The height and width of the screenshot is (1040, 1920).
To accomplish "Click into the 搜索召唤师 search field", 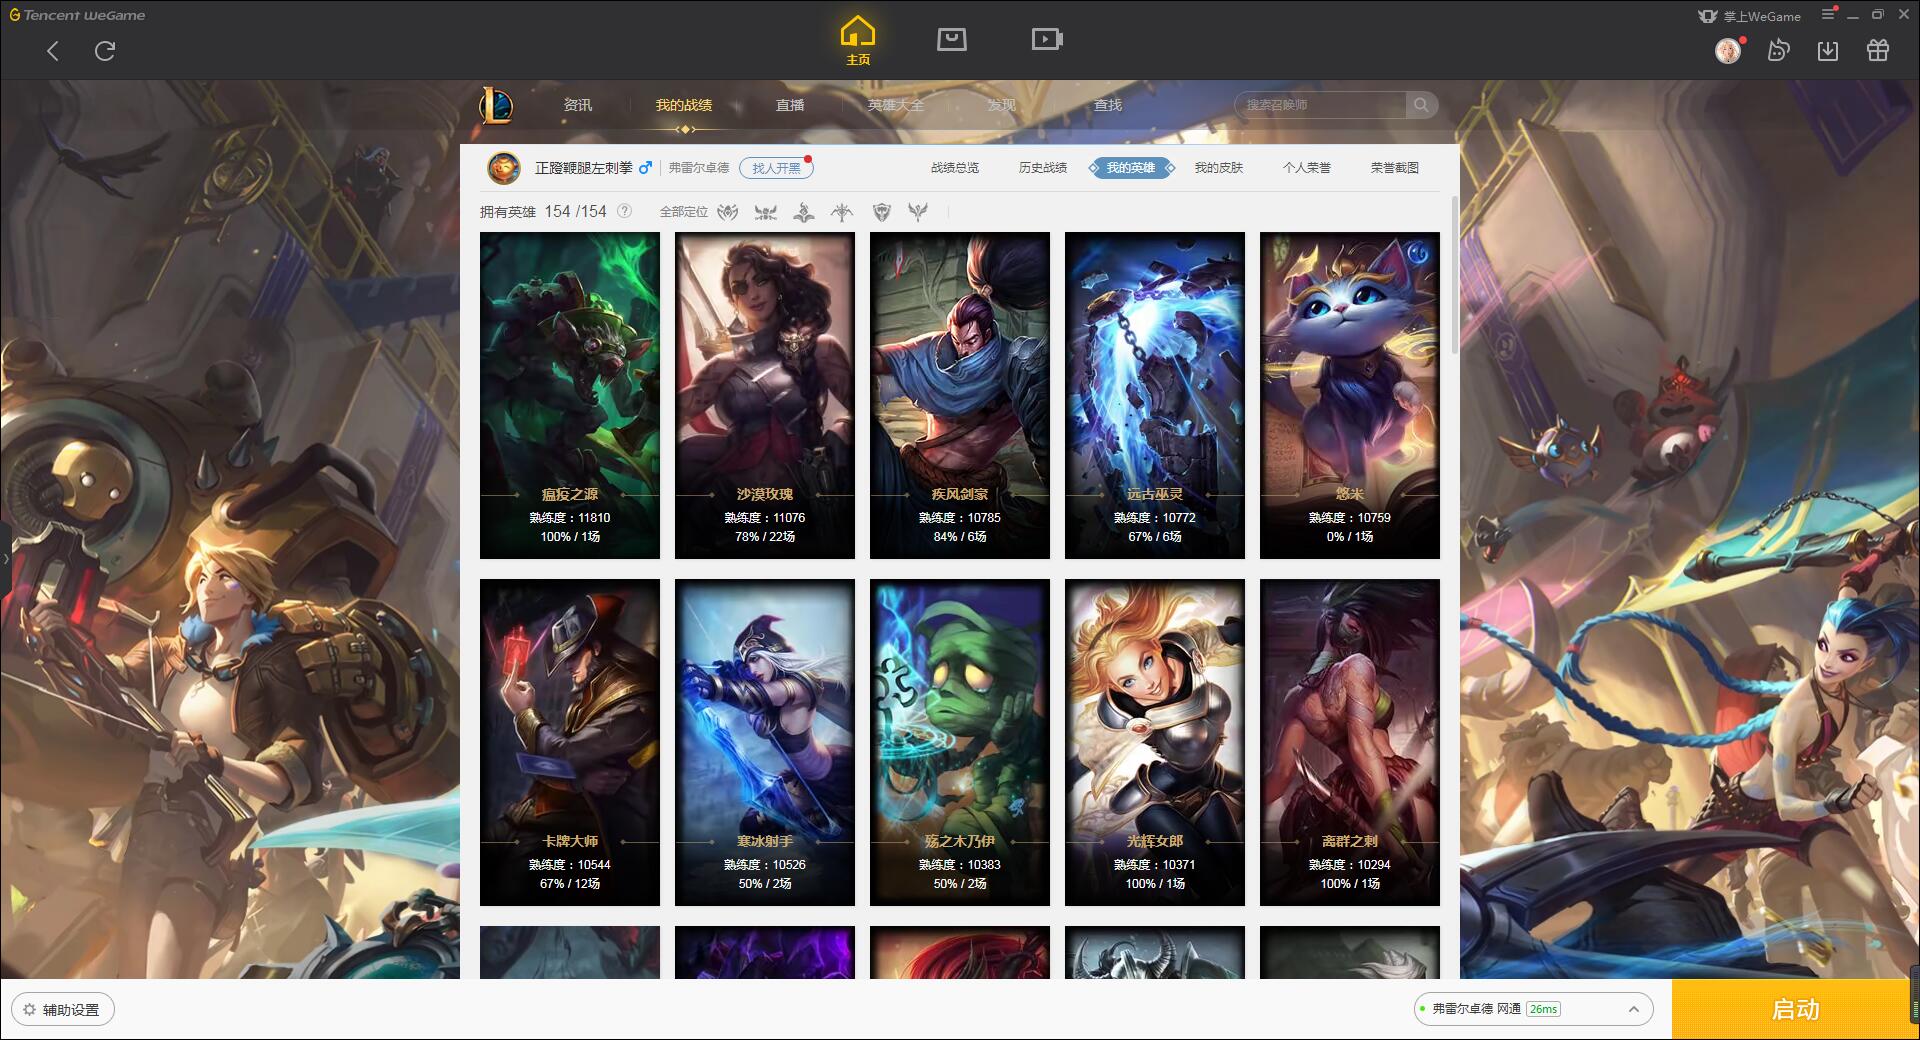I will tap(1320, 105).
